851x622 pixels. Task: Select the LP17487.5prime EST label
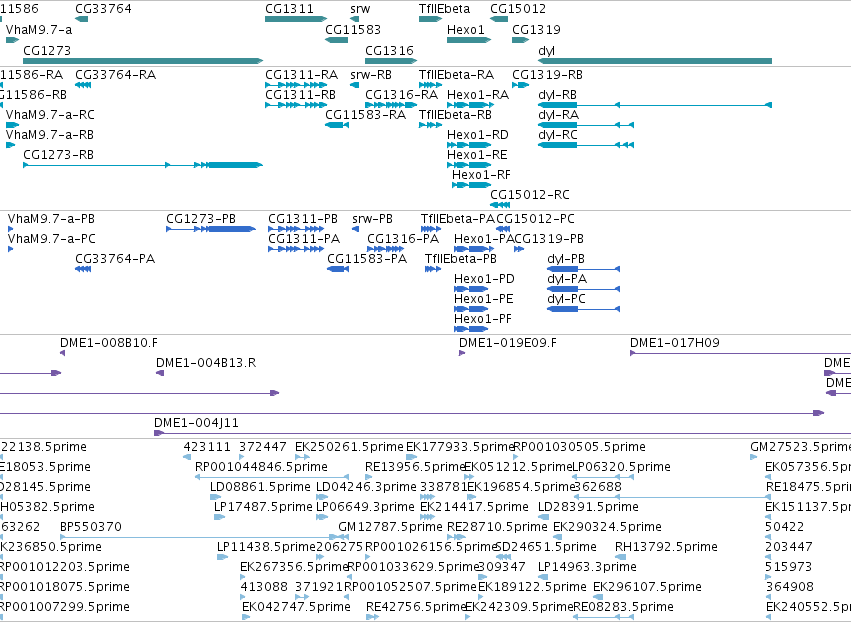coord(263,506)
